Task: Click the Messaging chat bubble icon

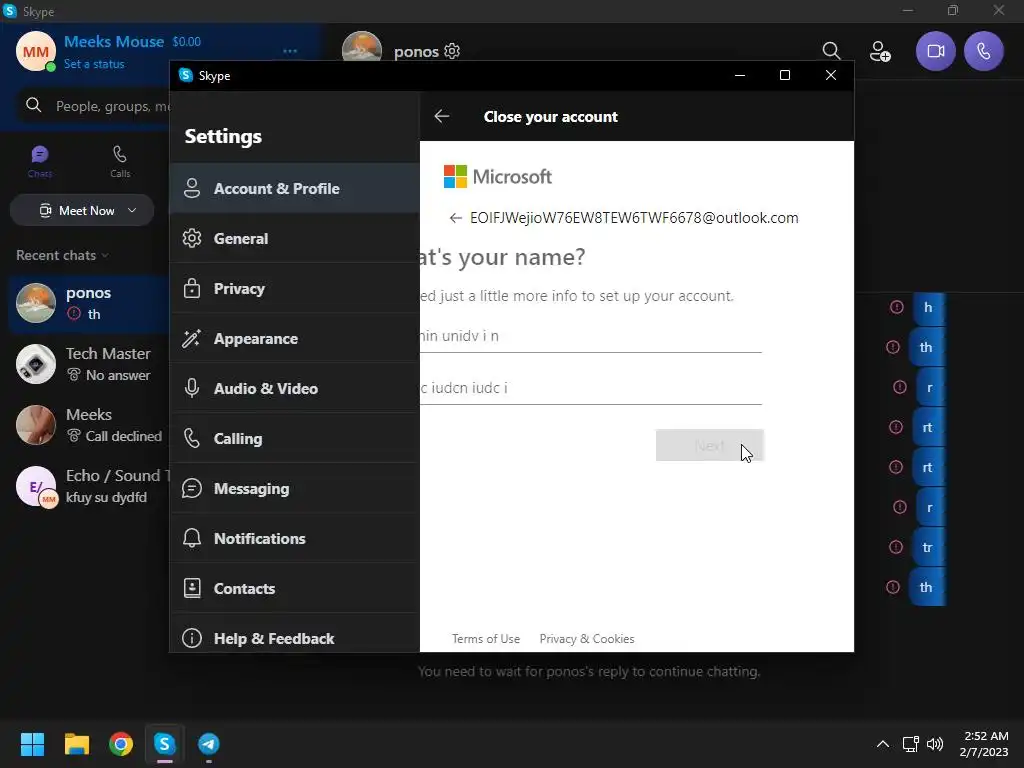Action: tap(192, 488)
